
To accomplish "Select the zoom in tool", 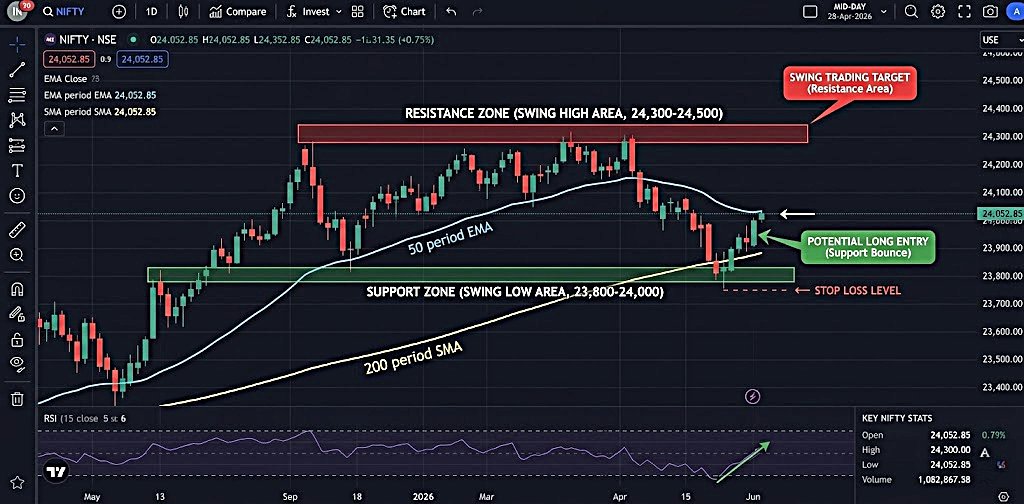I will 18,255.
